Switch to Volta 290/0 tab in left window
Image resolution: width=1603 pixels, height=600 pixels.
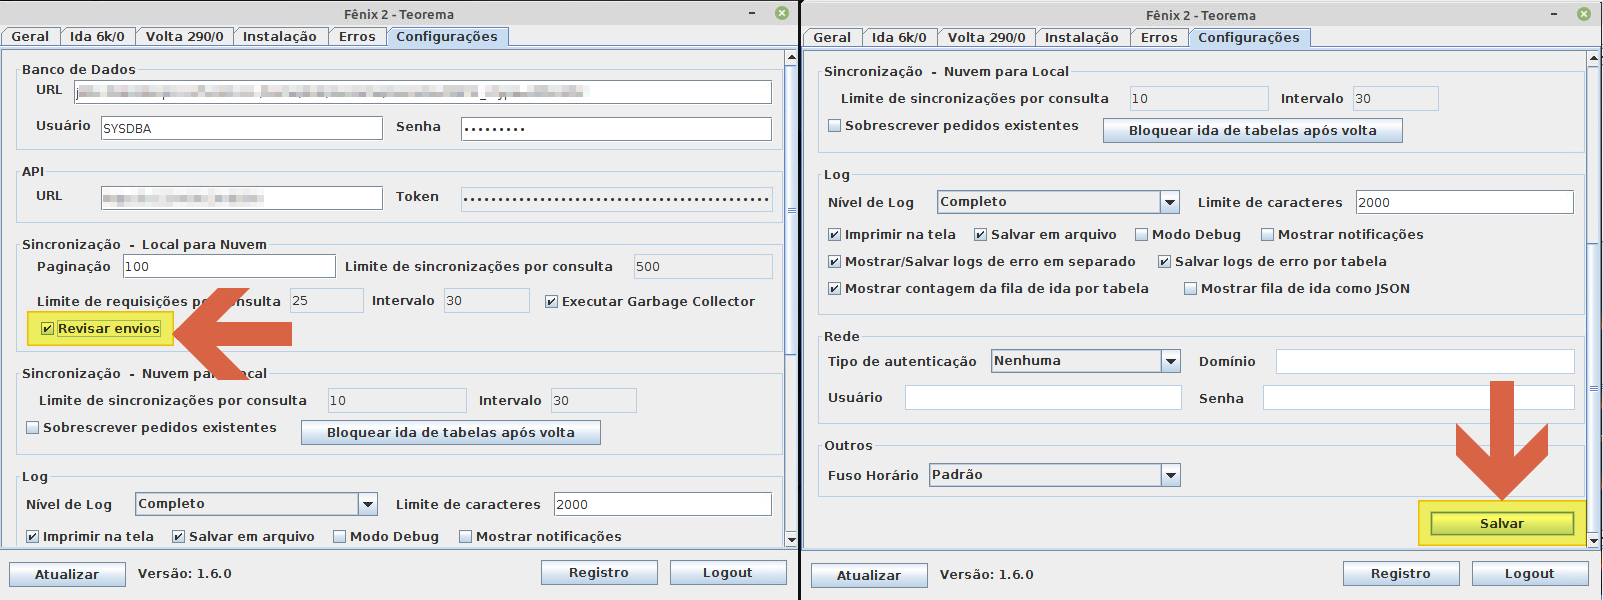(x=184, y=37)
